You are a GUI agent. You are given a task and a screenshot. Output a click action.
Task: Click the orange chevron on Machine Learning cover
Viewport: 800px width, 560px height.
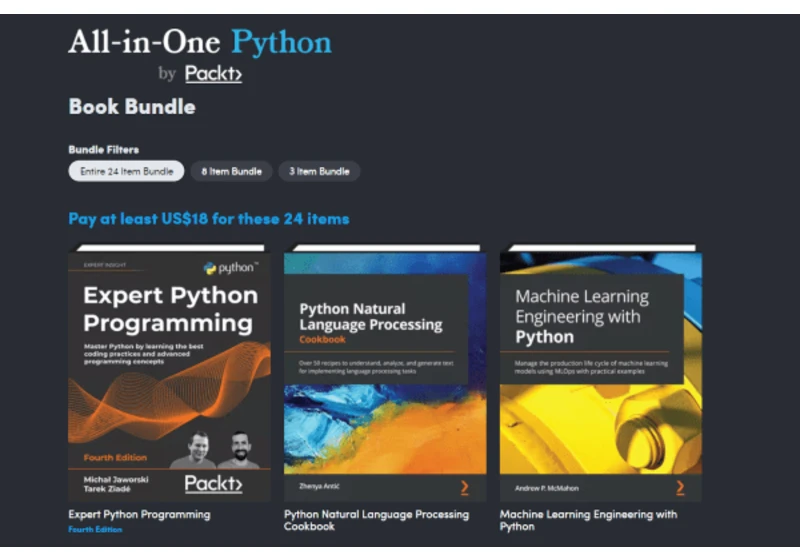tap(680, 488)
